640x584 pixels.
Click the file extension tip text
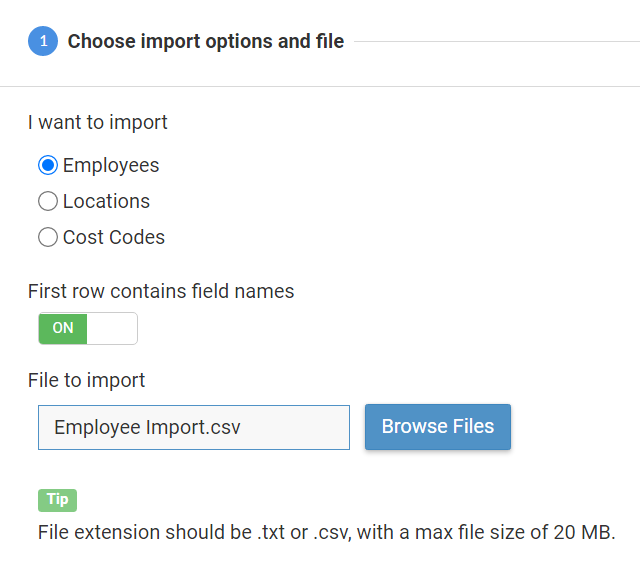pos(327,533)
